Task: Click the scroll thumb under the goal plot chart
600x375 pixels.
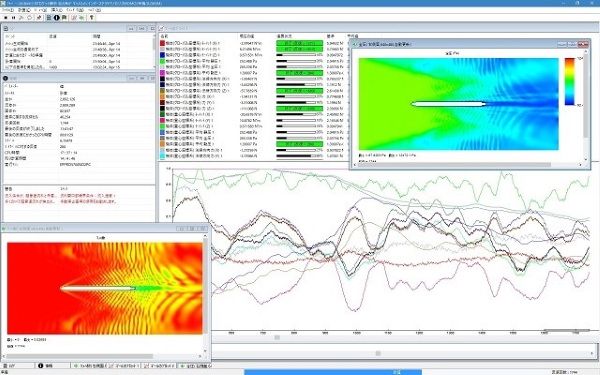Action: coord(277,337)
